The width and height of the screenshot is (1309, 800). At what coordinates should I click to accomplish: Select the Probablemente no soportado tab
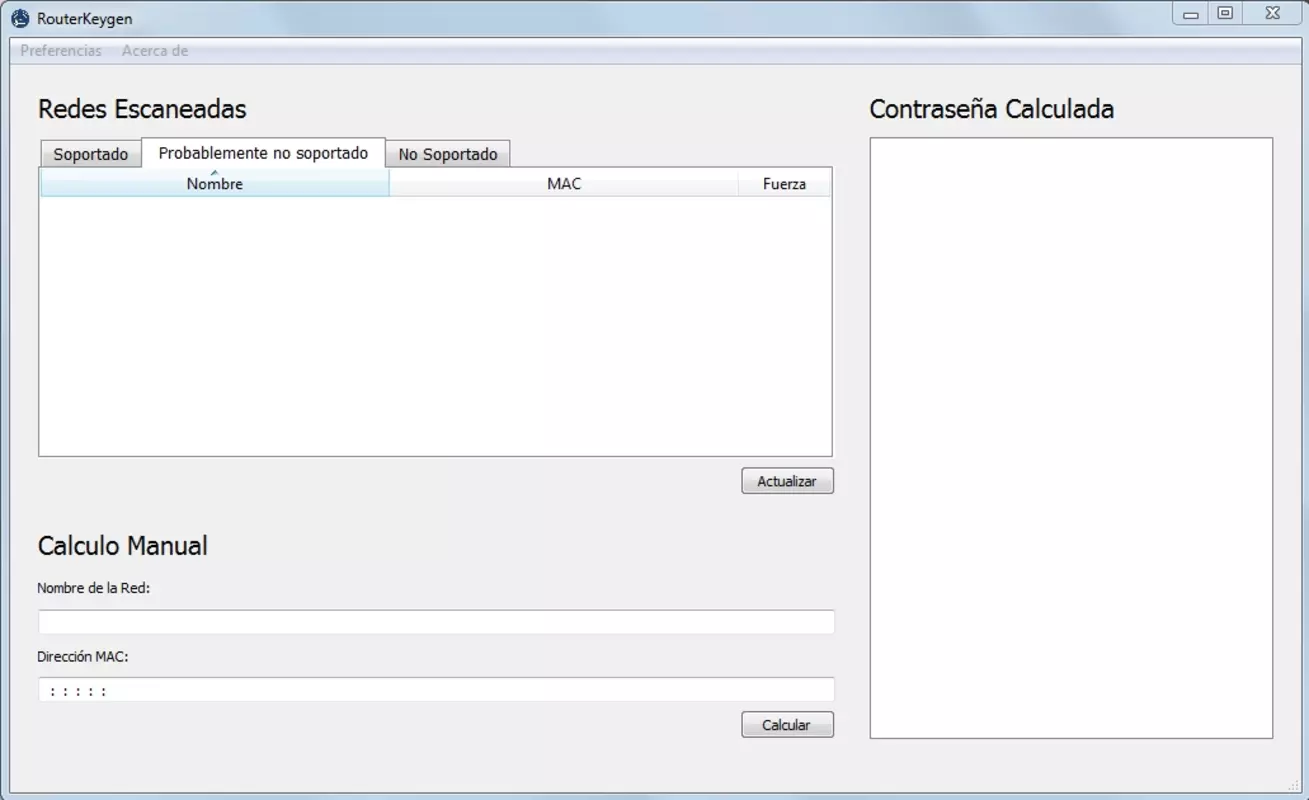(x=264, y=153)
